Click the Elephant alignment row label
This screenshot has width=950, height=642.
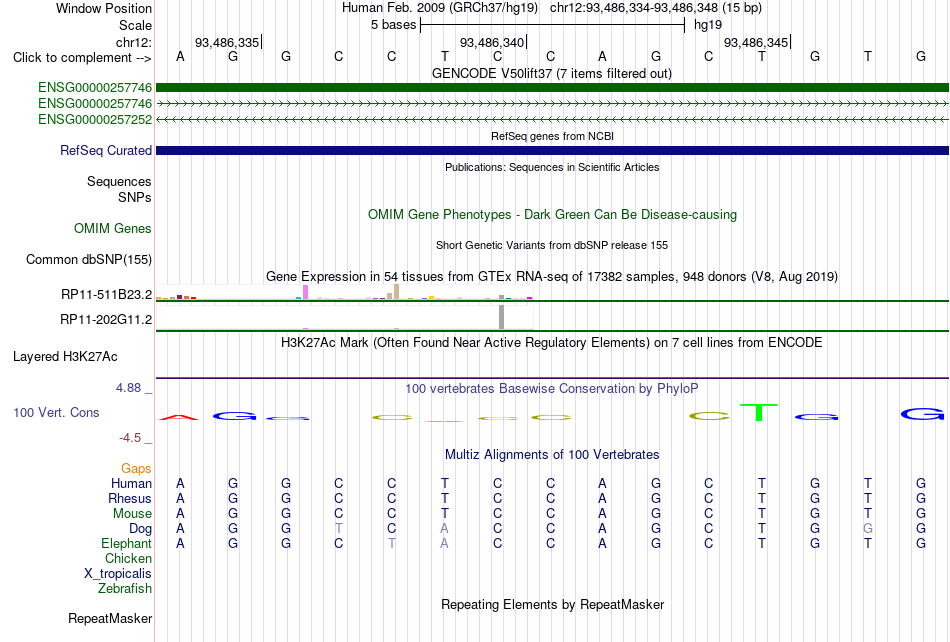[127, 543]
